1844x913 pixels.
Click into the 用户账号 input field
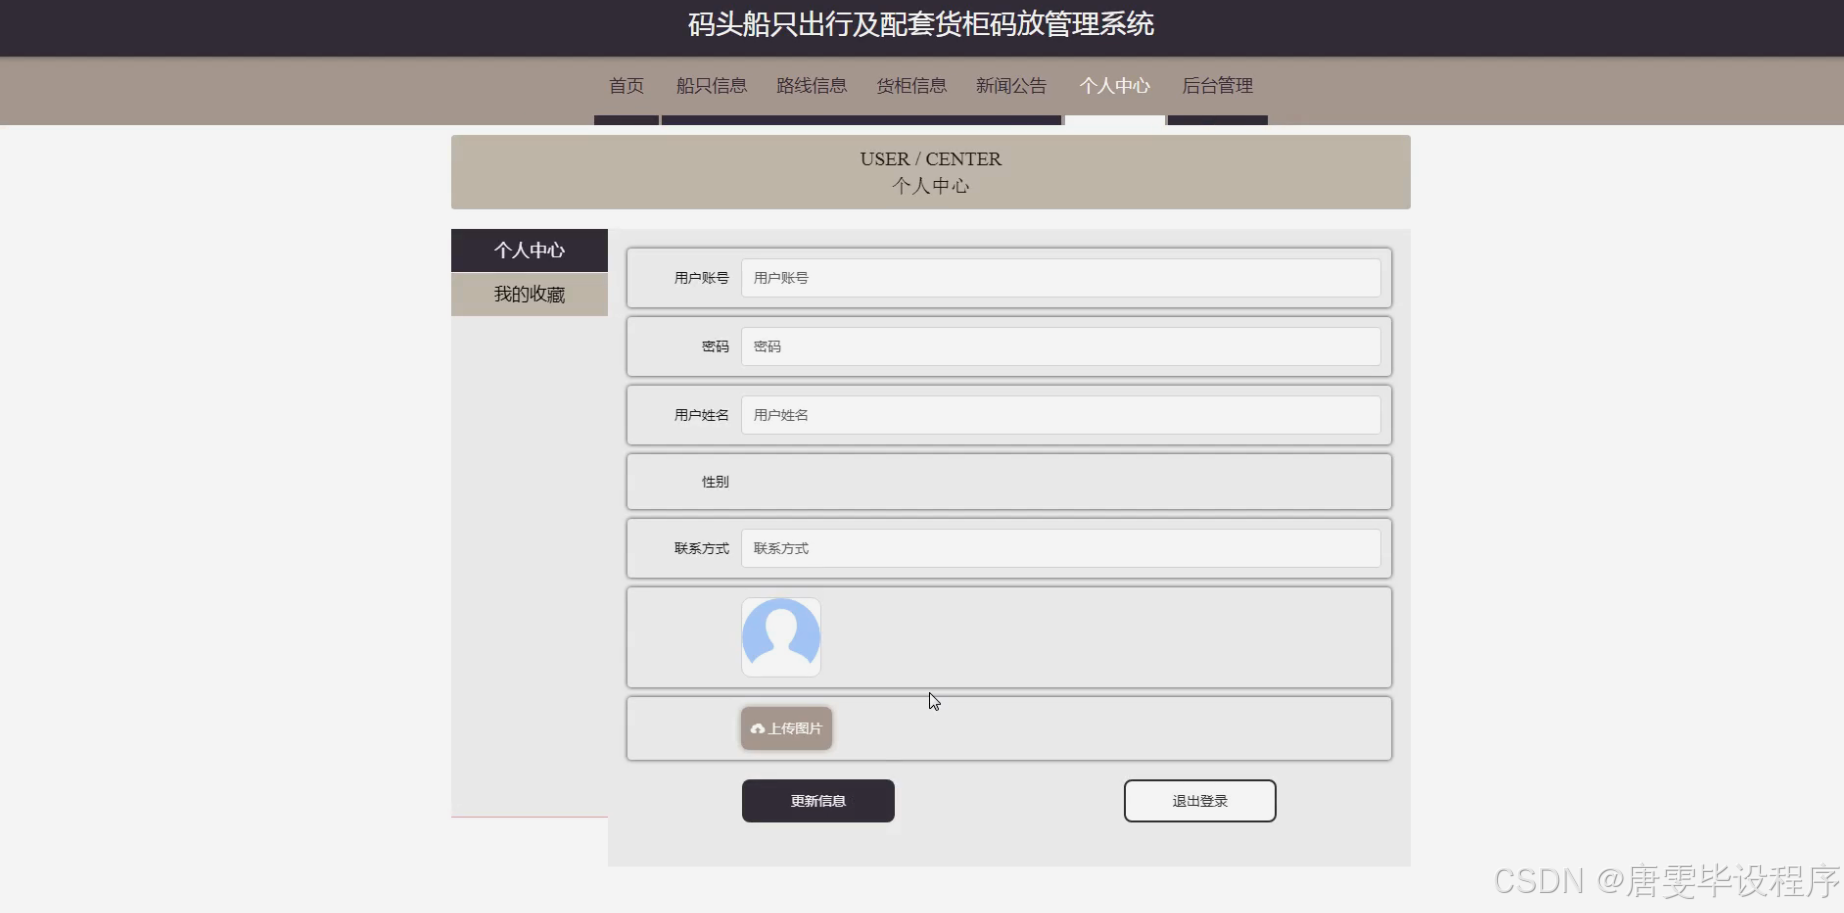tap(1060, 278)
